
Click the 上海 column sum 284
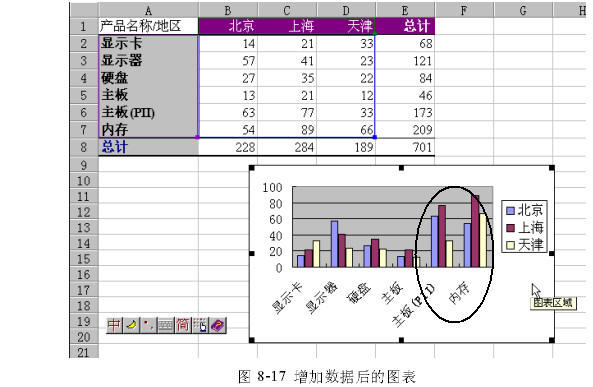[287, 147]
